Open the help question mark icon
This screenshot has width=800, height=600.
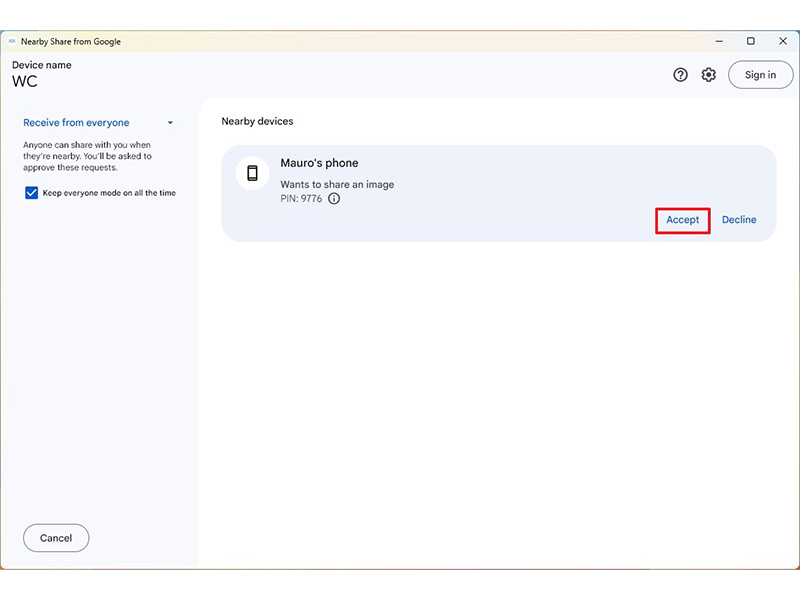(x=680, y=75)
